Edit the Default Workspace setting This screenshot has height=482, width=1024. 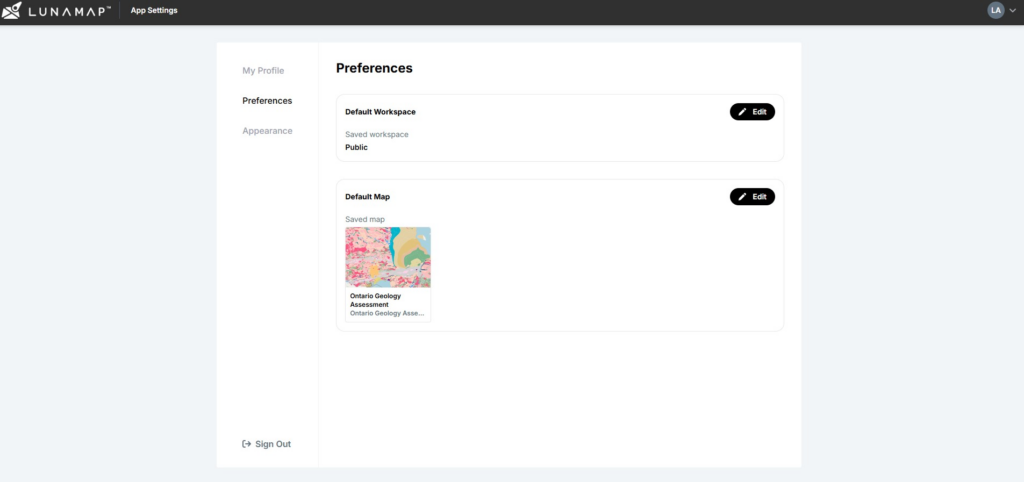coord(752,112)
